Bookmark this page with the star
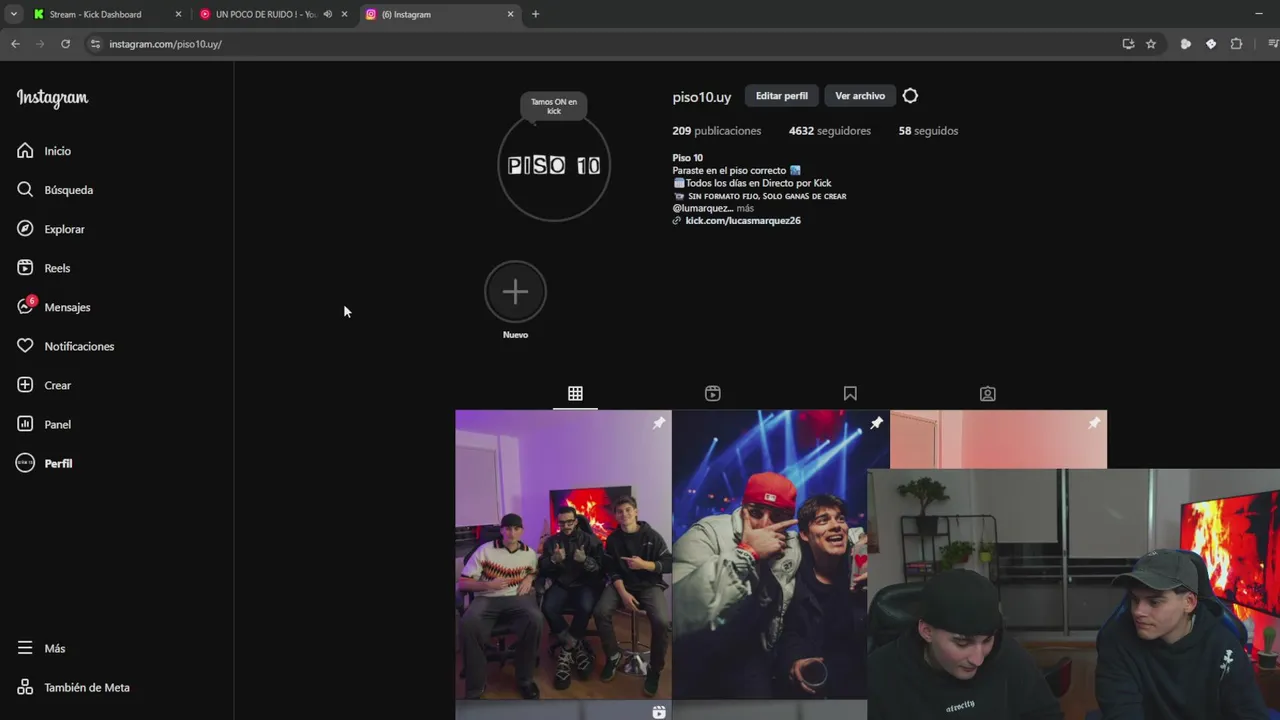 tap(1151, 44)
